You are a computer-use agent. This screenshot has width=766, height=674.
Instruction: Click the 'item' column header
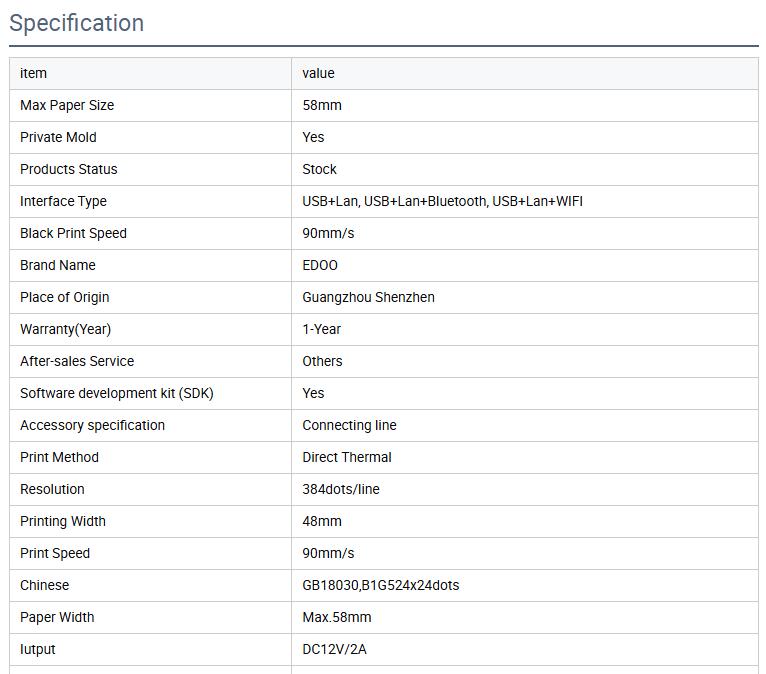33,73
